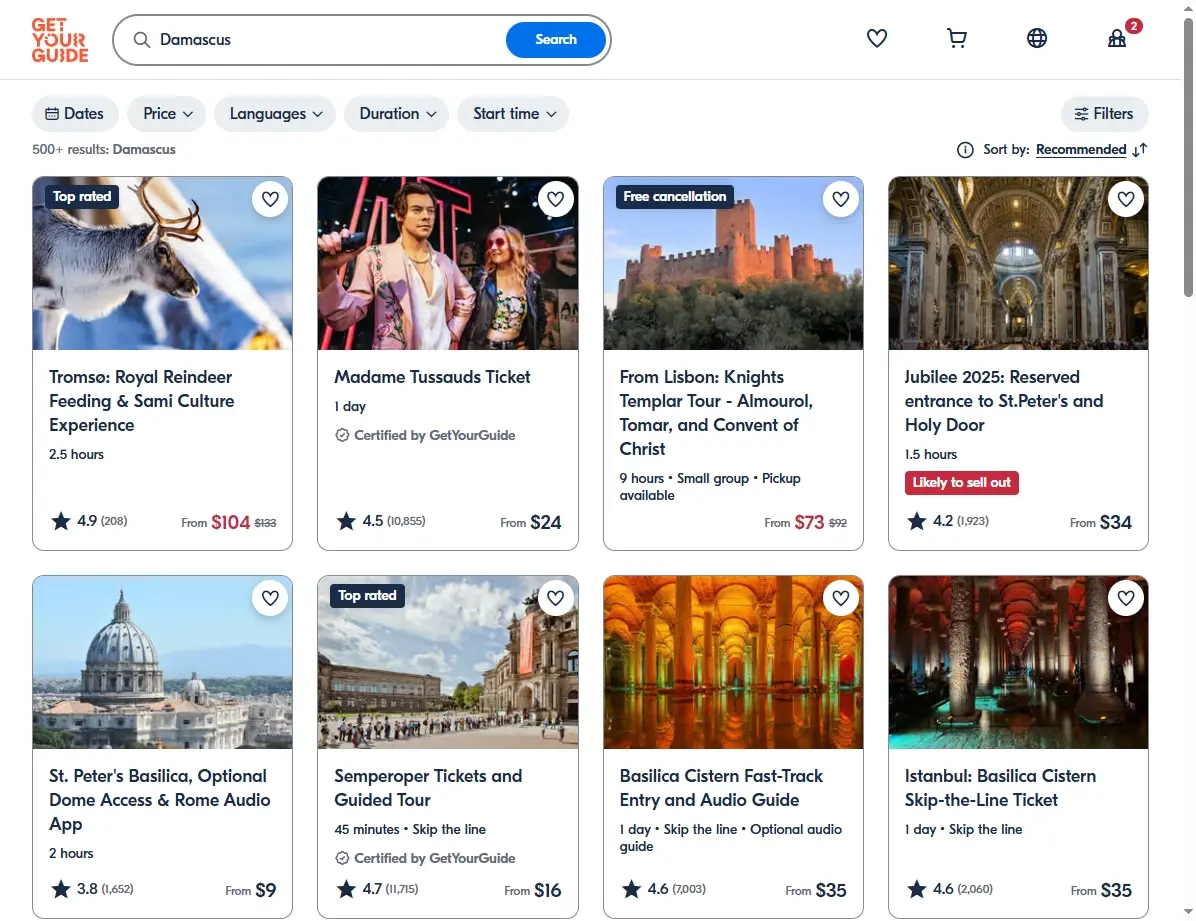
Task: Save Istanbul Basilica Cistern Skip-the-Line to wishlist
Action: (1126, 598)
